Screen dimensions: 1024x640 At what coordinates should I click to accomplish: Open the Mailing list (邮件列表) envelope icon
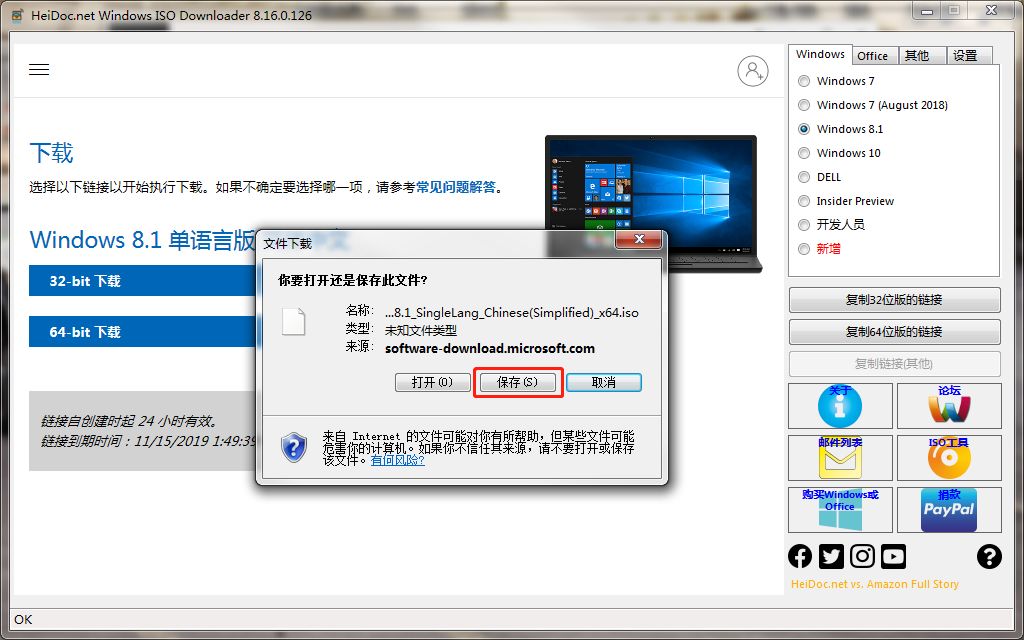click(840, 457)
